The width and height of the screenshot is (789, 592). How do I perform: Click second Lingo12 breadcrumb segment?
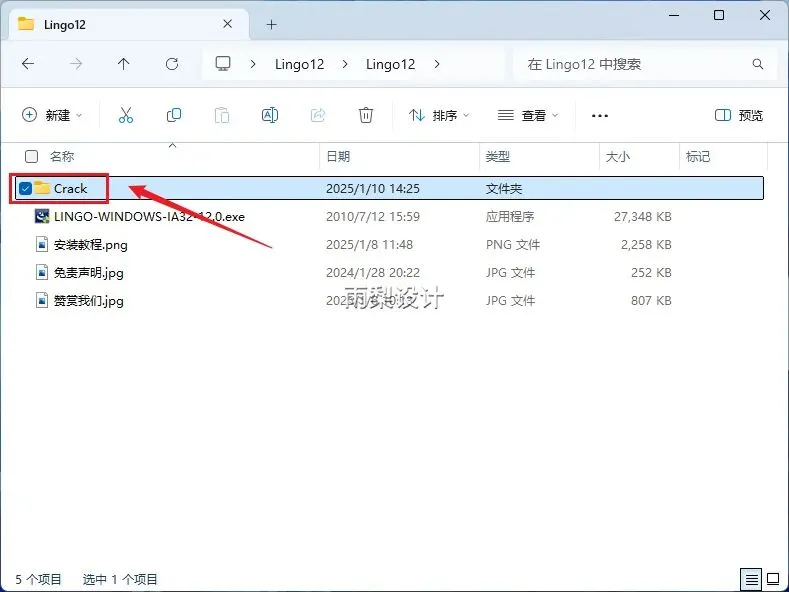tap(390, 64)
